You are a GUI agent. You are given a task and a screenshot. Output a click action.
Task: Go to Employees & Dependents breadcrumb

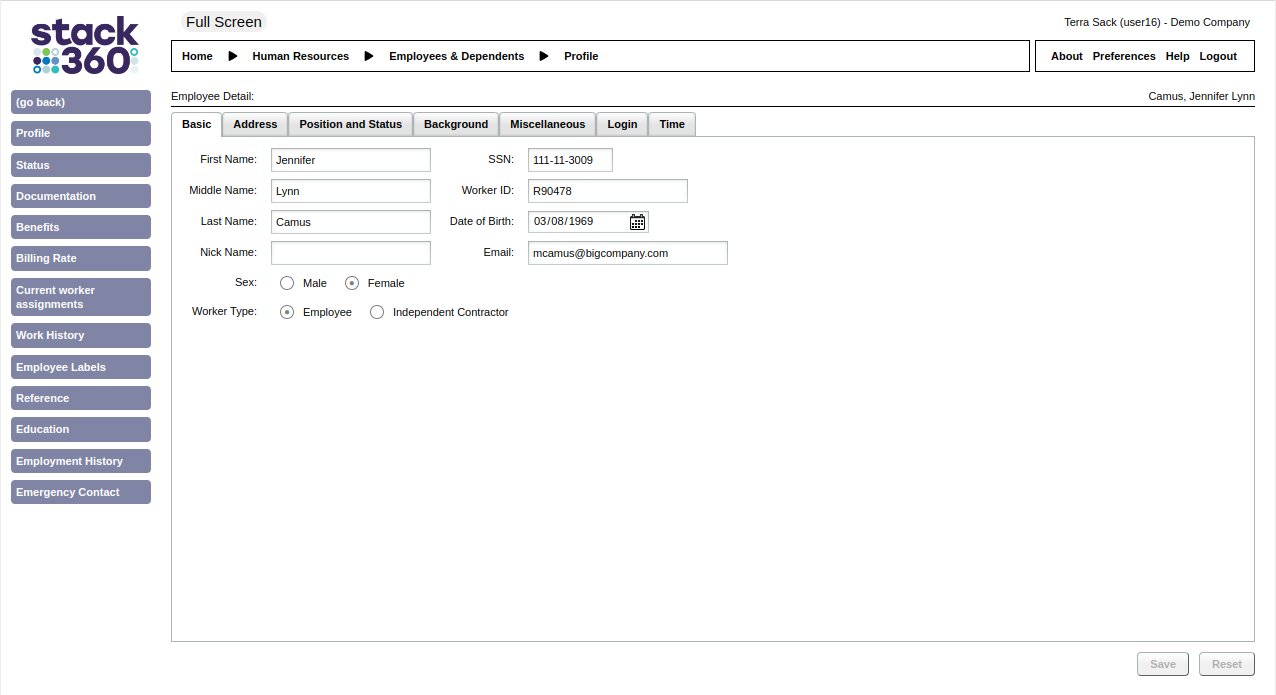(456, 56)
